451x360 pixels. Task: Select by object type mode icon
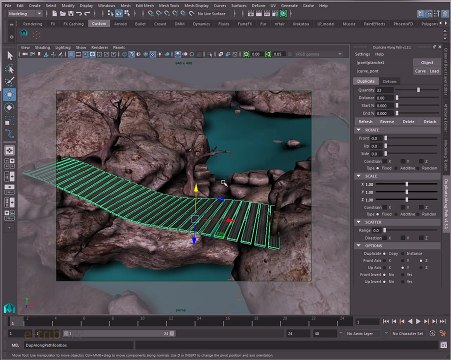[119, 13]
